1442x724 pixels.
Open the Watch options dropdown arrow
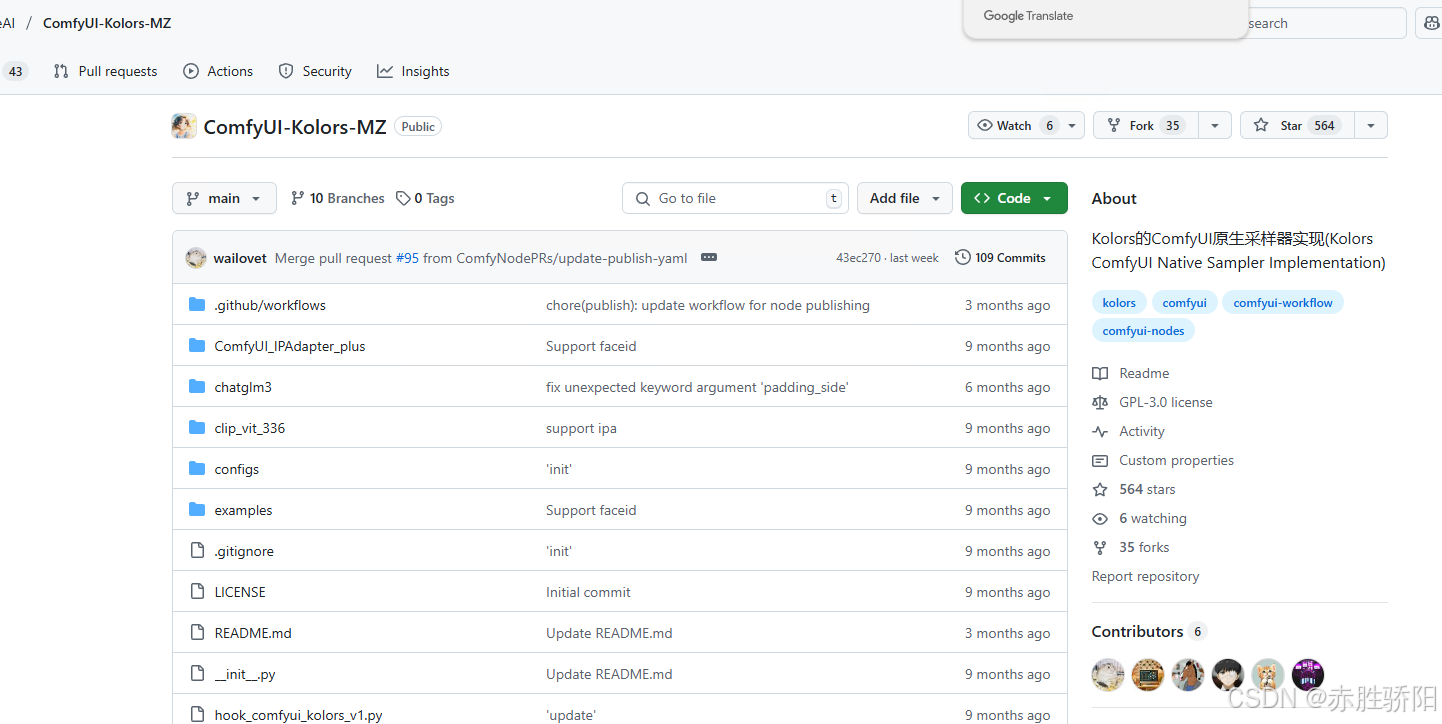point(1072,125)
